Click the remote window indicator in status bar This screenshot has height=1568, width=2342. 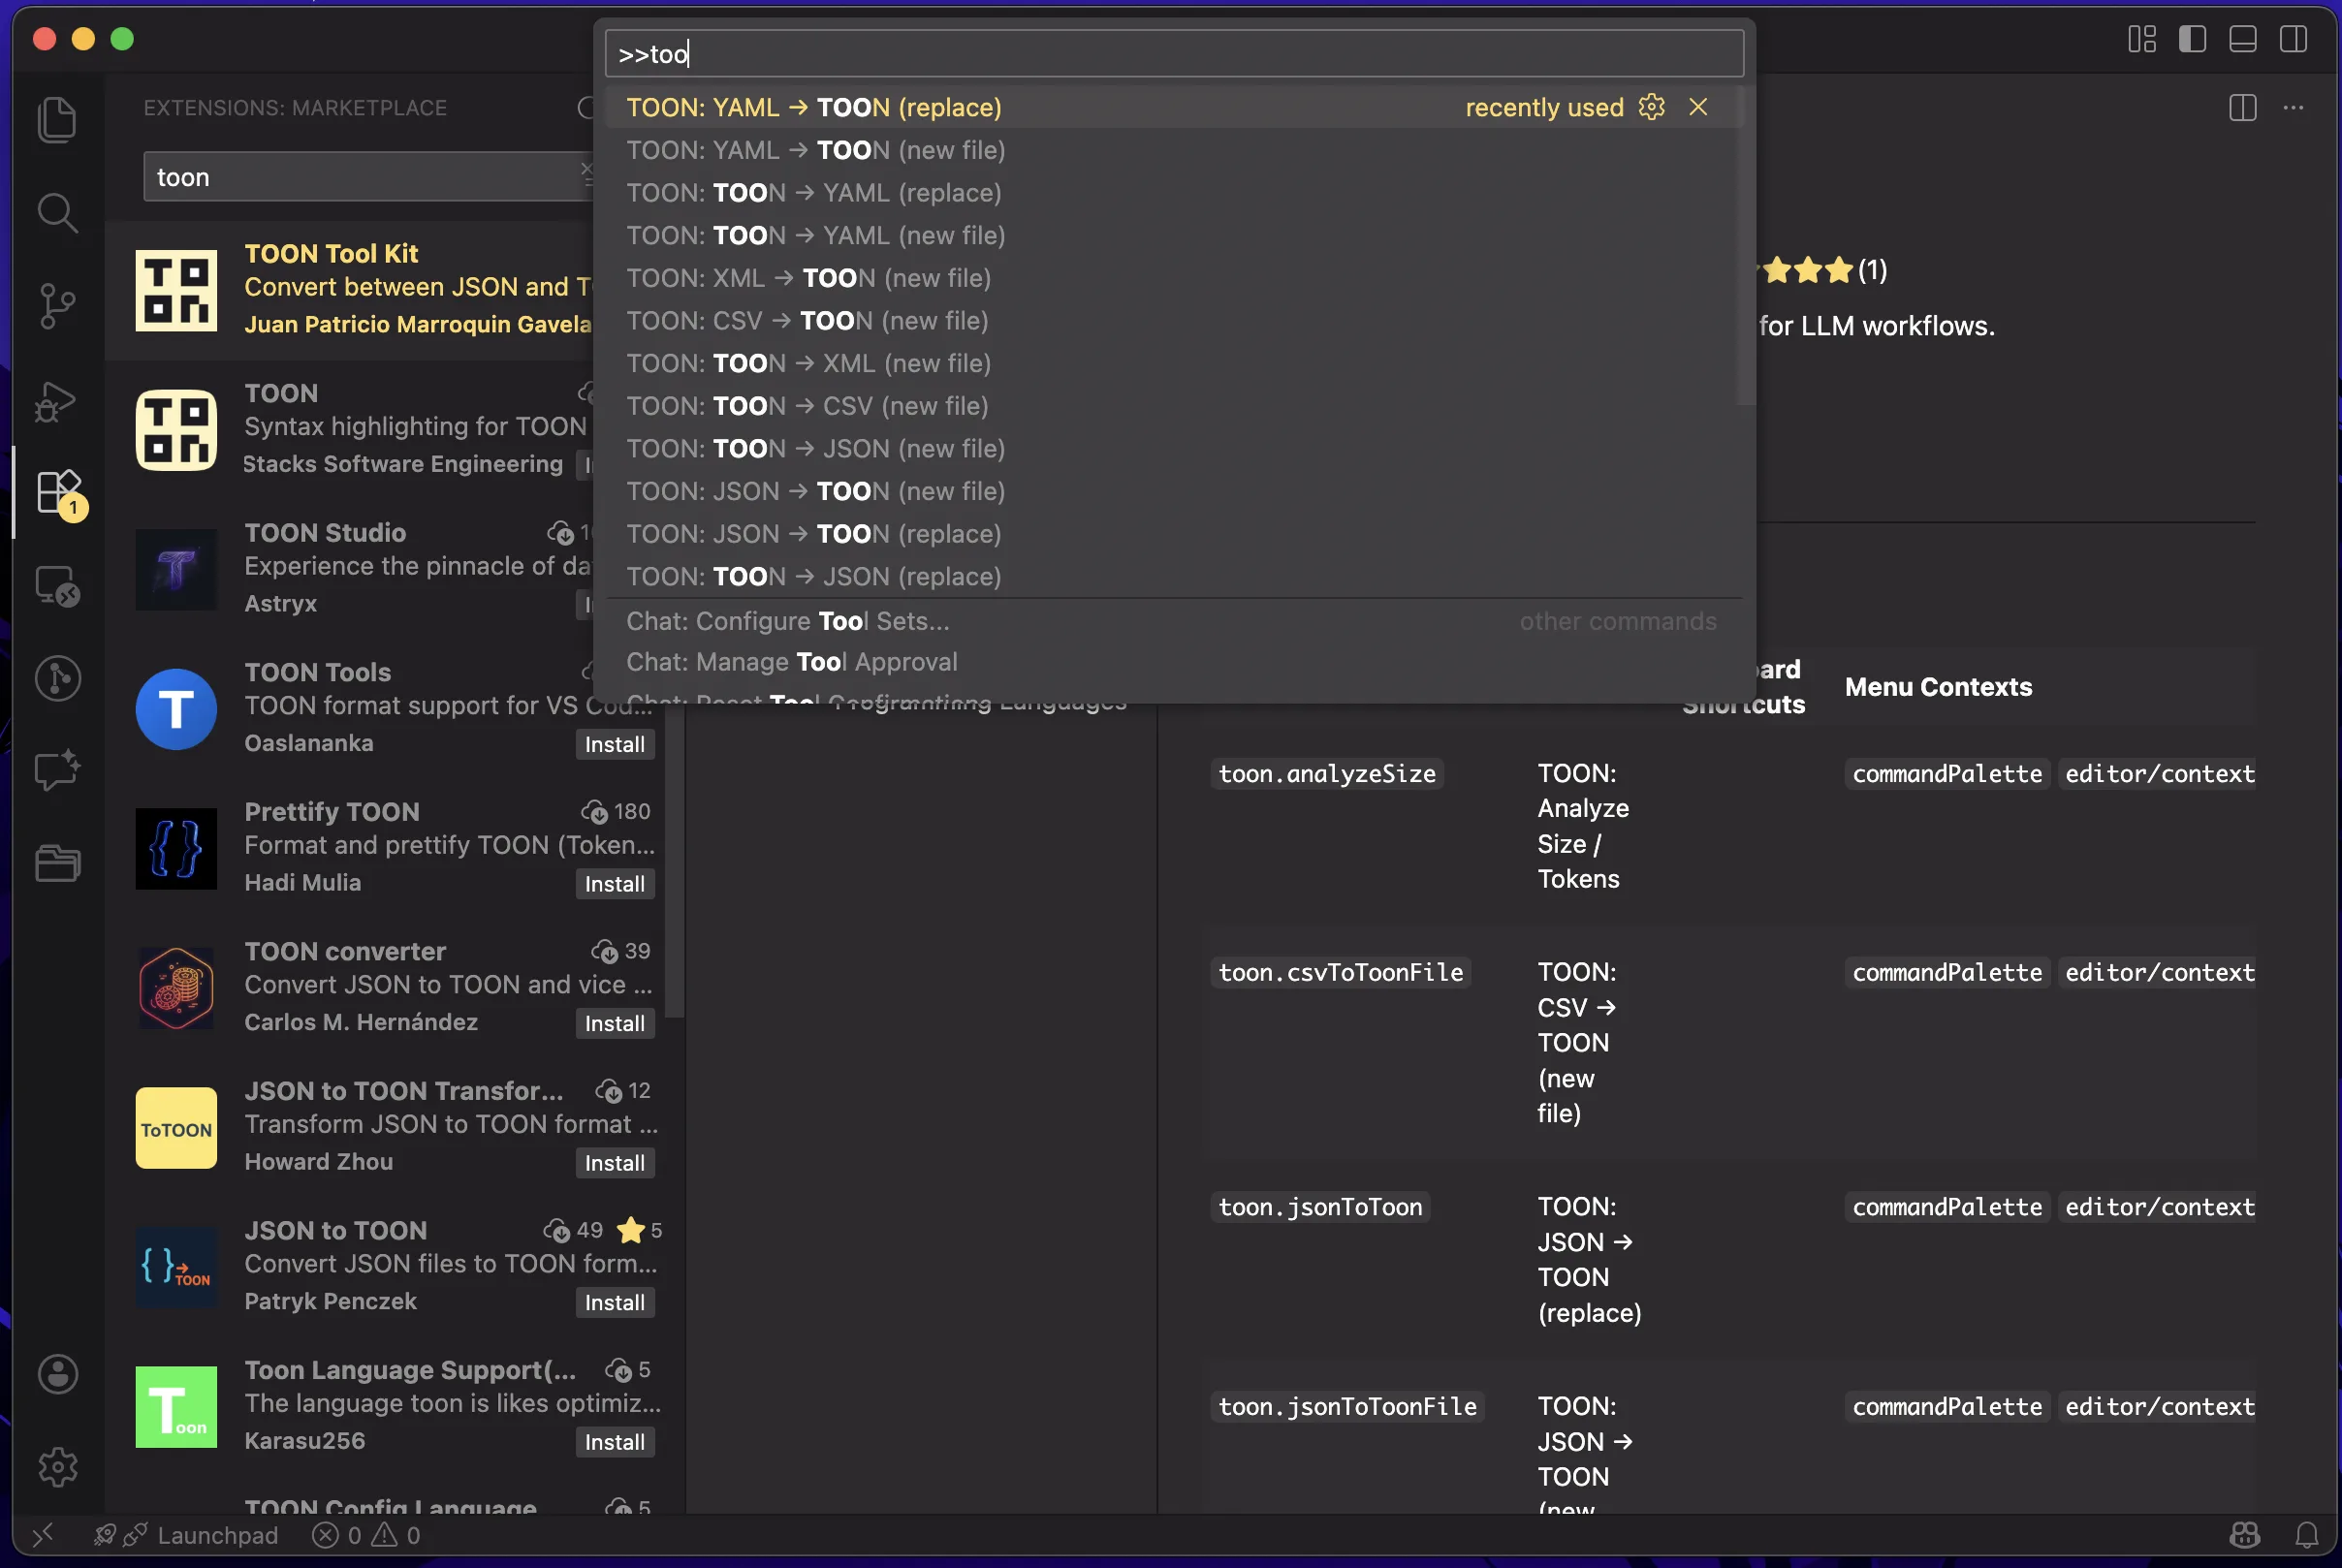pyautogui.click(x=42, y=1535)
